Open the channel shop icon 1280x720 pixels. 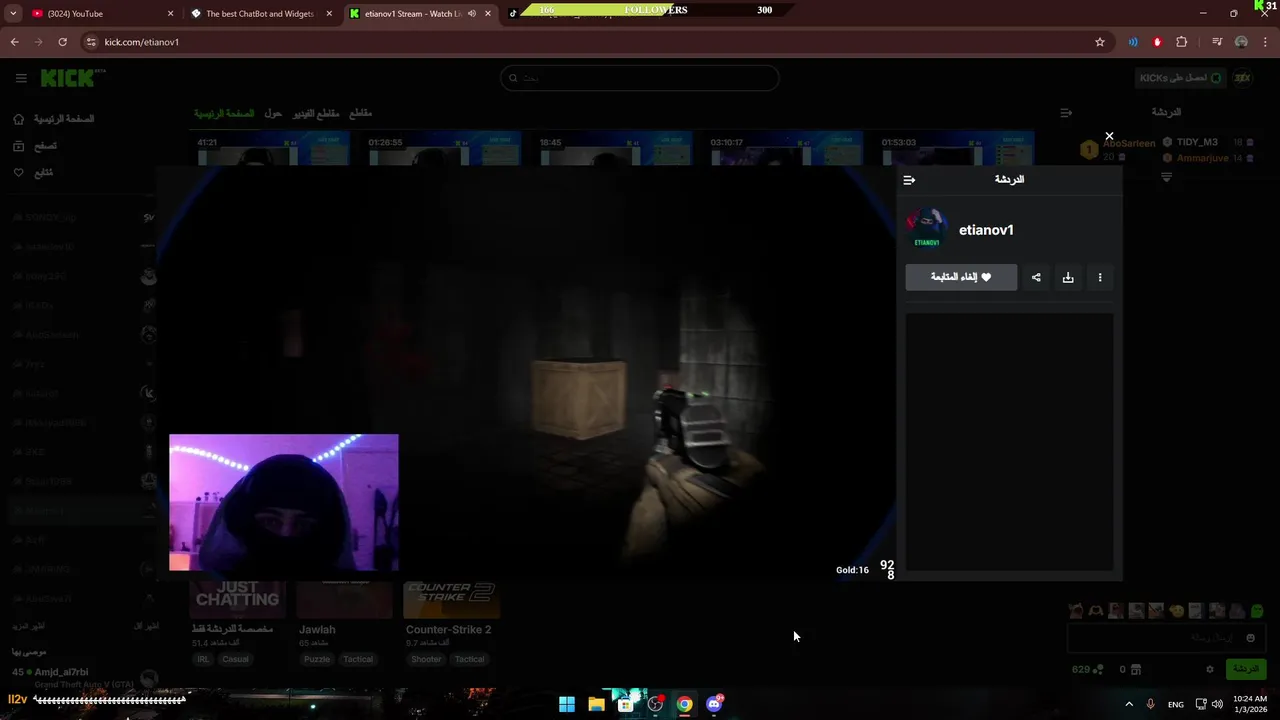click(x=1138, y=669)
